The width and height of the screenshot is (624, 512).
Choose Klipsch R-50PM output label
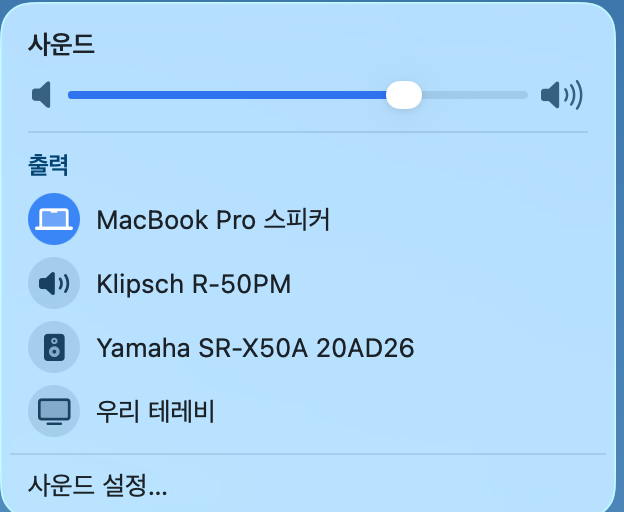click(194, 284)
